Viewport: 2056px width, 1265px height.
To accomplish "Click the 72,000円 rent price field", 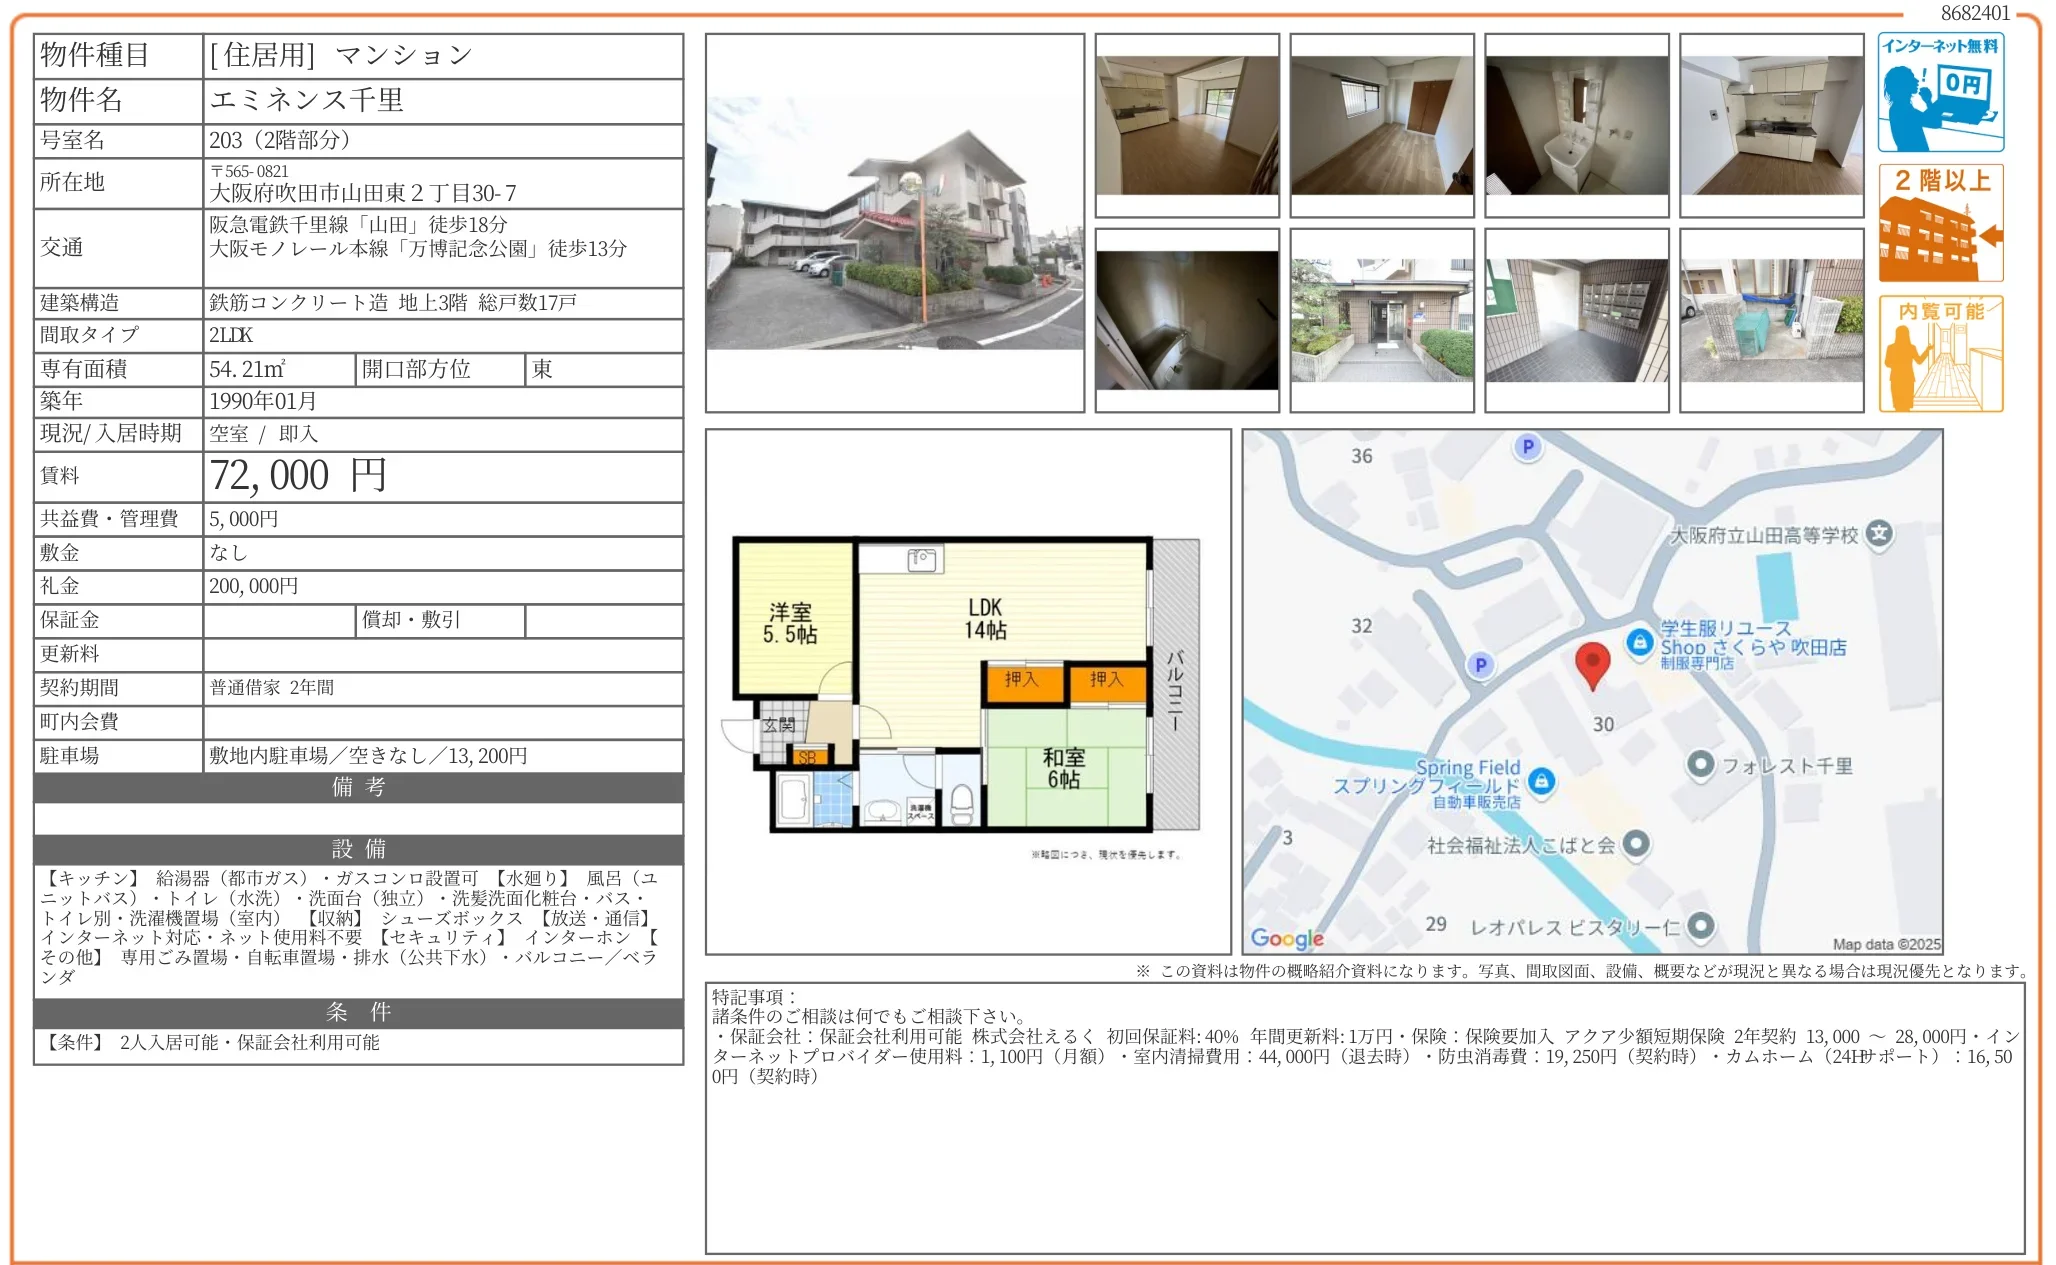I will [x=298, y=476].
